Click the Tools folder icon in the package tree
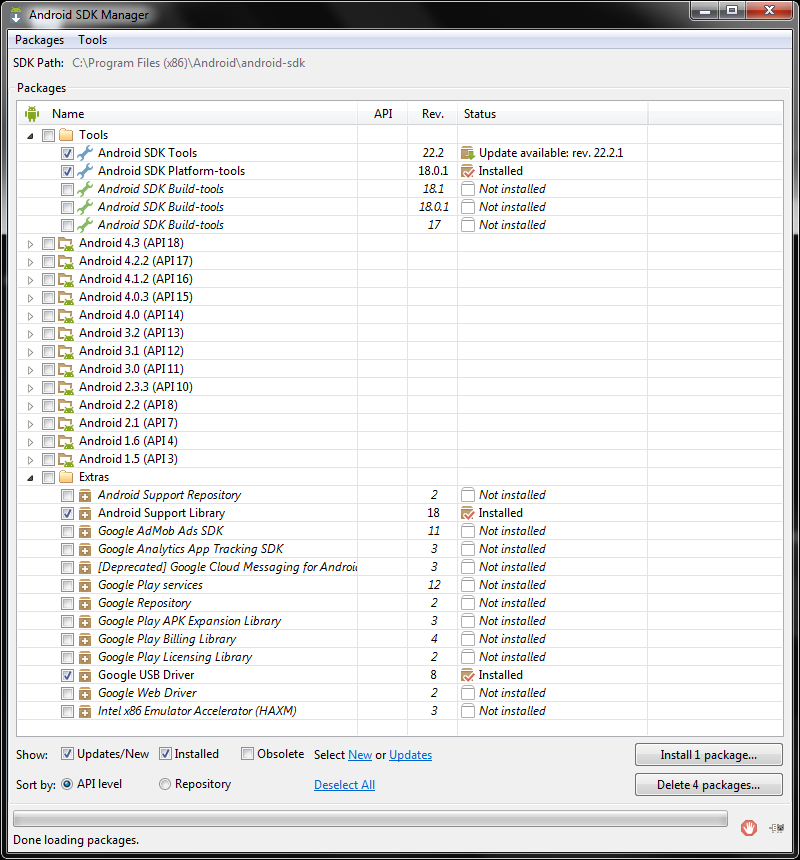 66,135
